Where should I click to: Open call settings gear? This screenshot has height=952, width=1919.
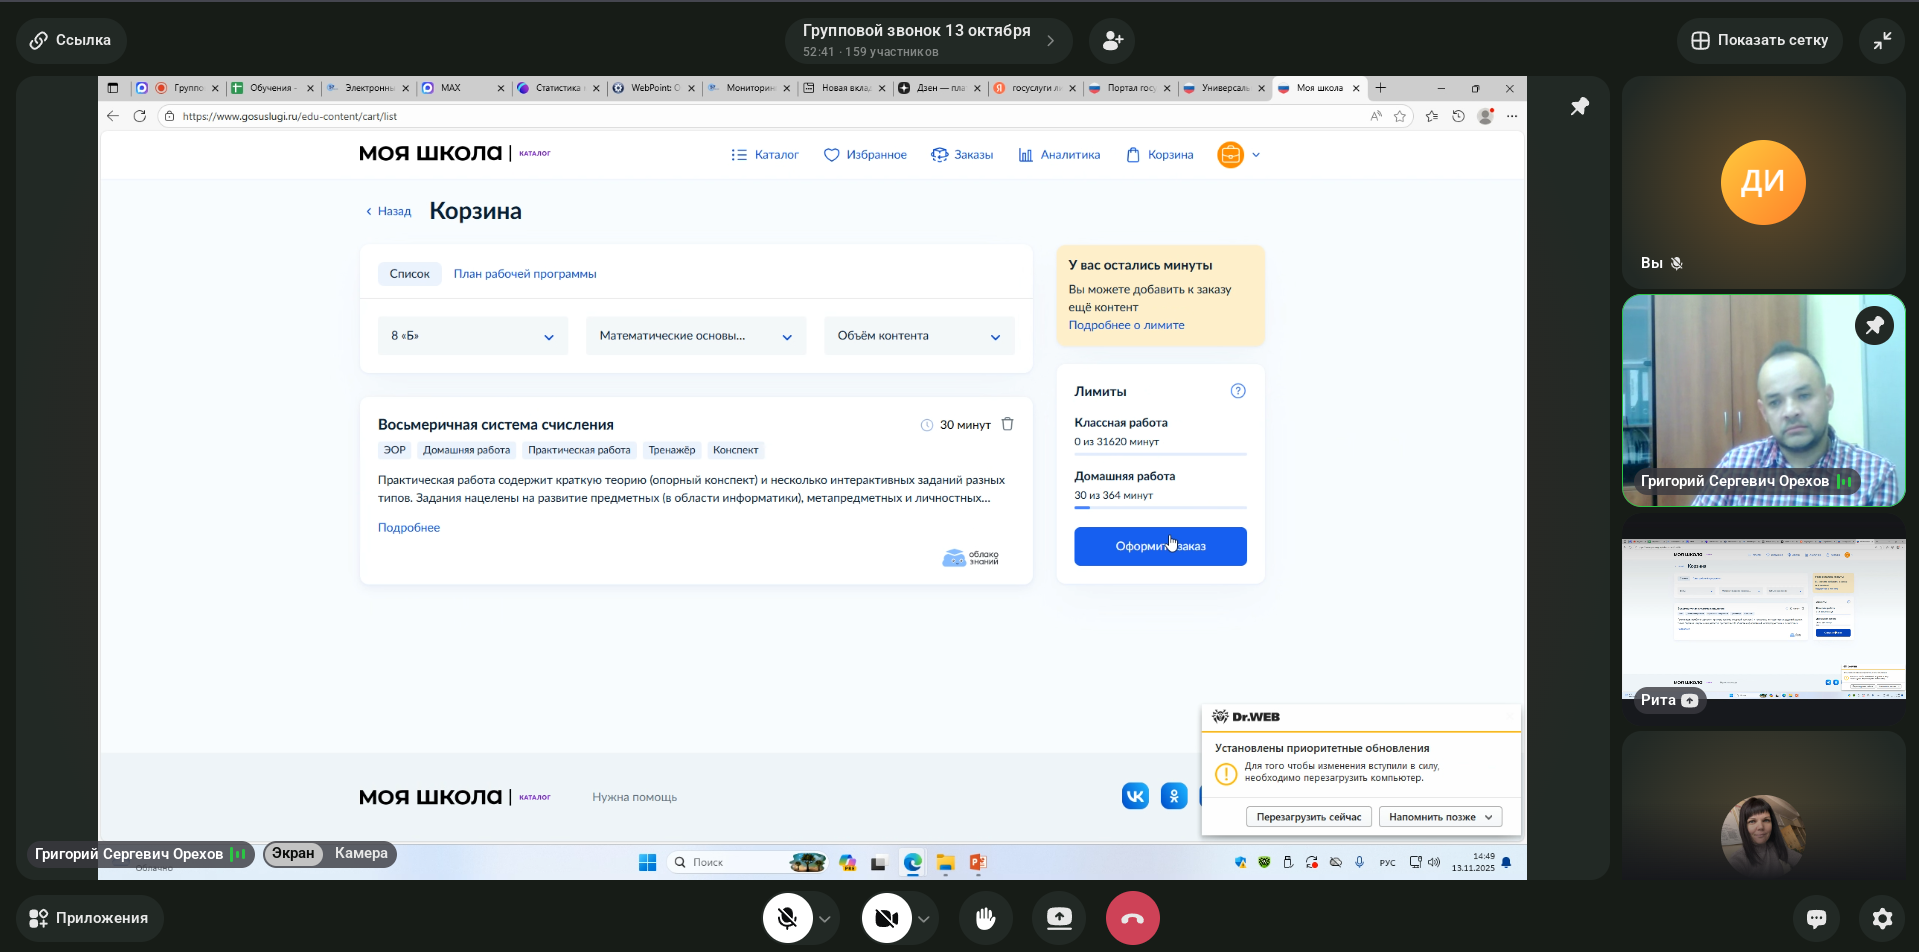coord(1881,918)
